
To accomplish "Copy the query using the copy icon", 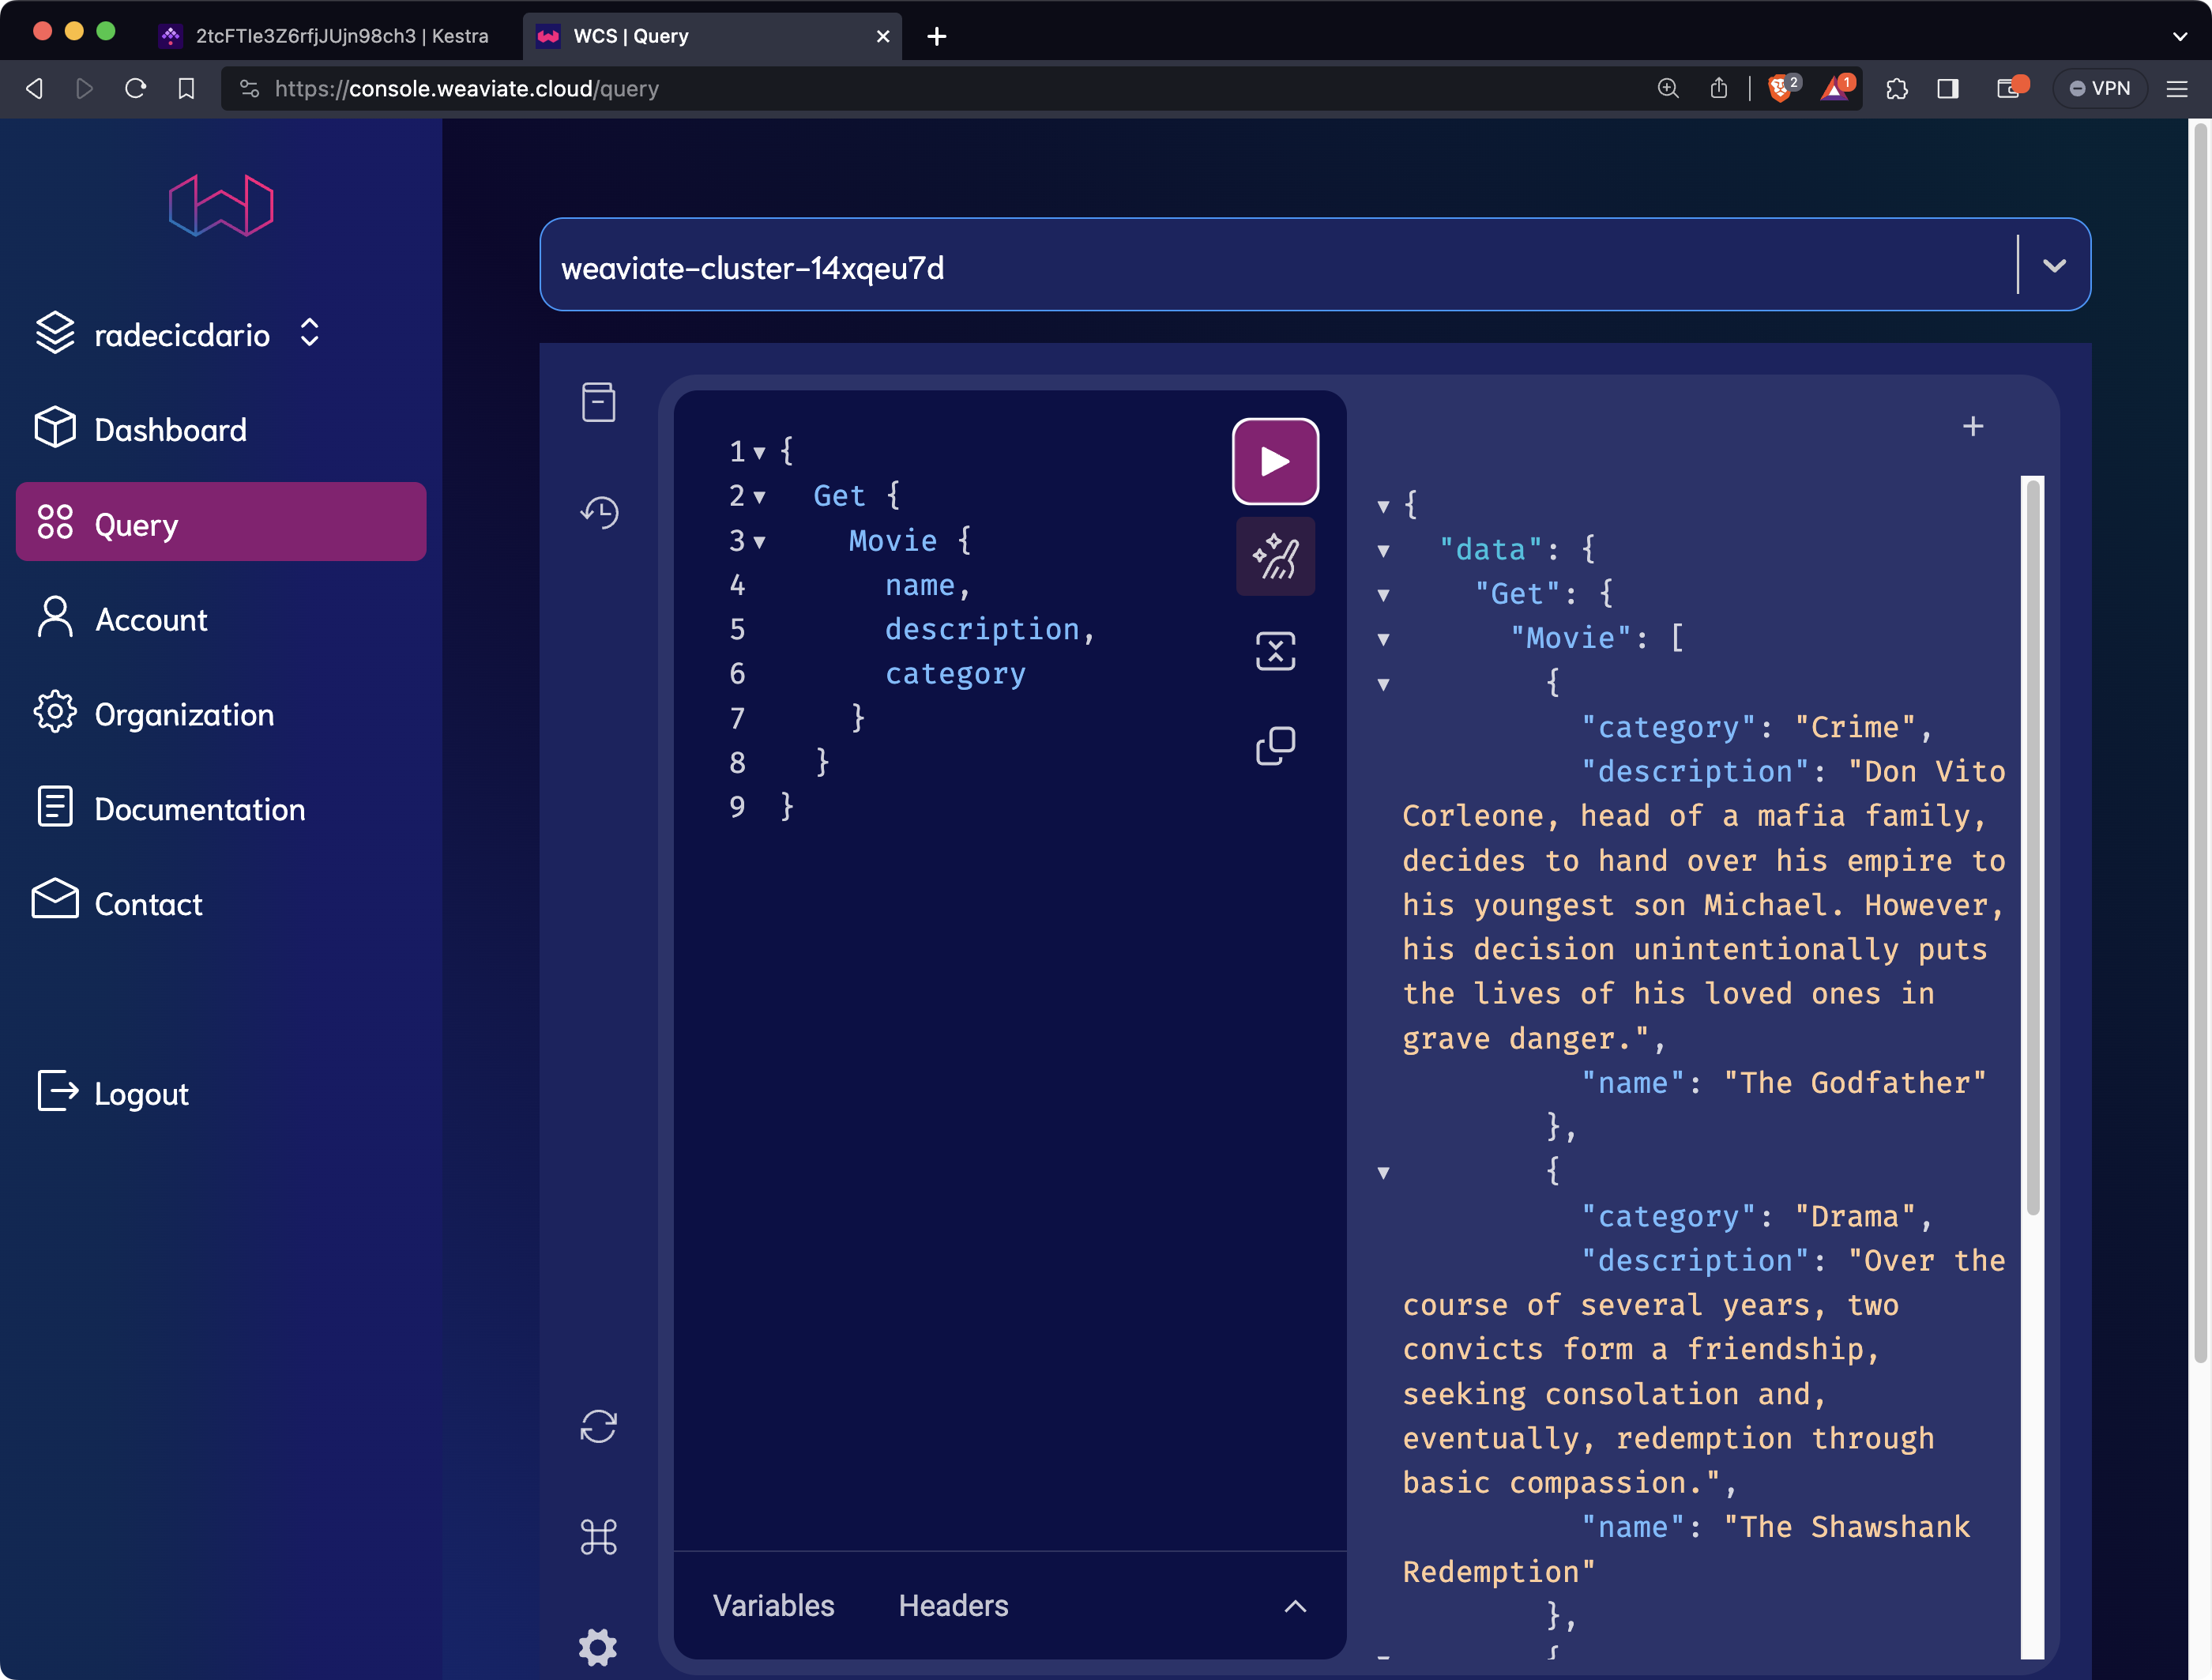I will (x=1275, y=745).
